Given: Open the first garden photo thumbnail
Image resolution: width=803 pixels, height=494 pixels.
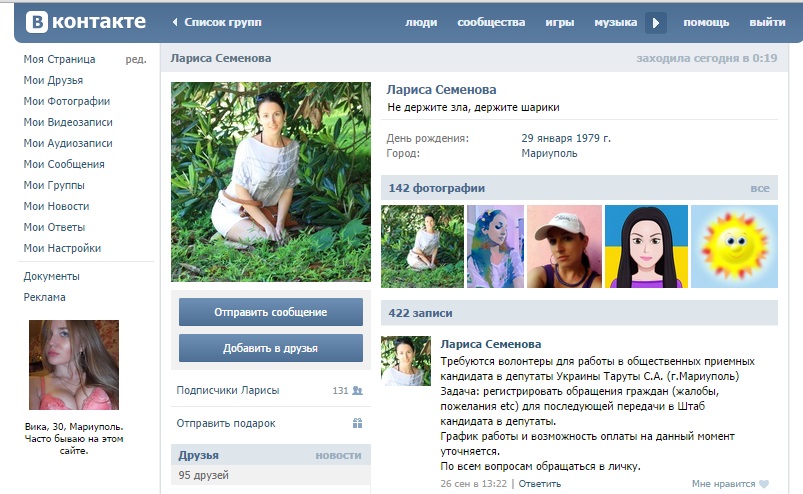Looking at the screenshot, I should 422,246.
